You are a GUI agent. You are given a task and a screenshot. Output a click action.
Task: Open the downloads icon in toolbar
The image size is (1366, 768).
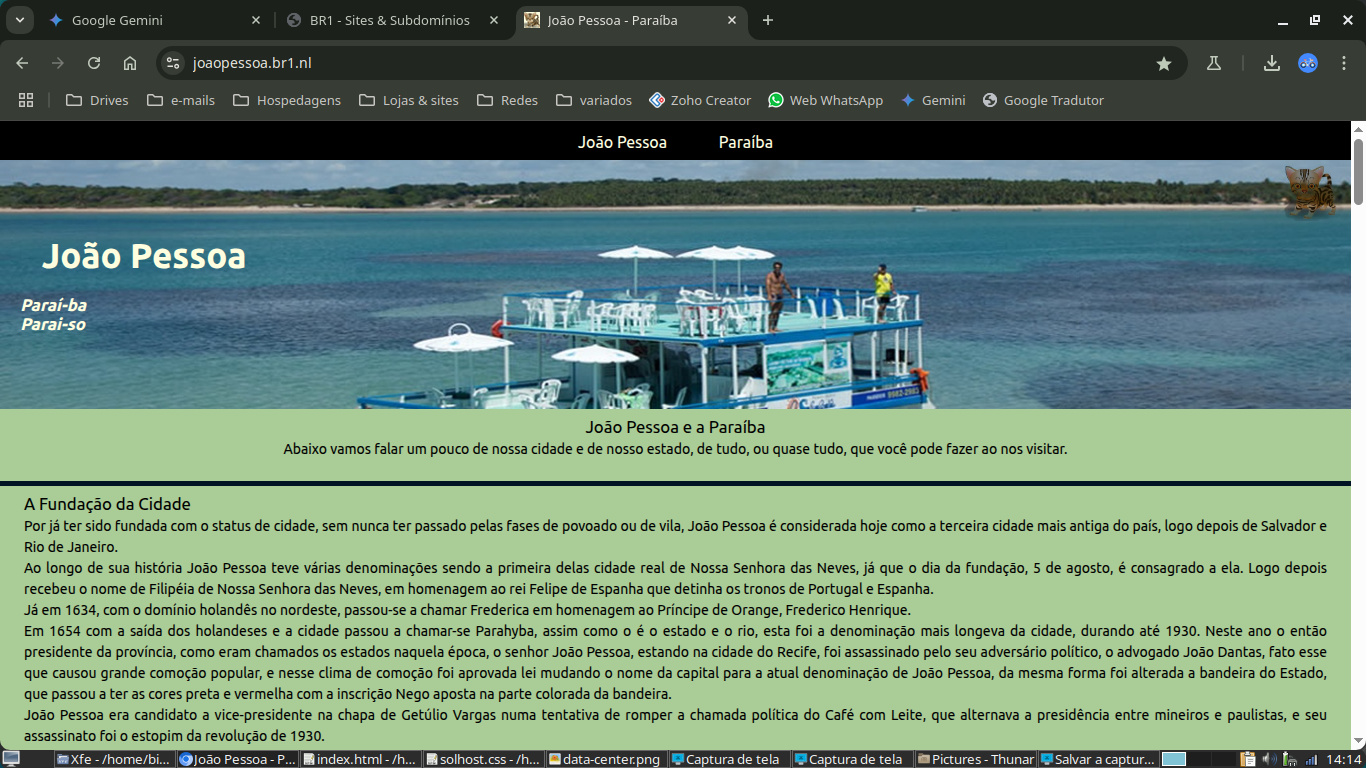1272,63
